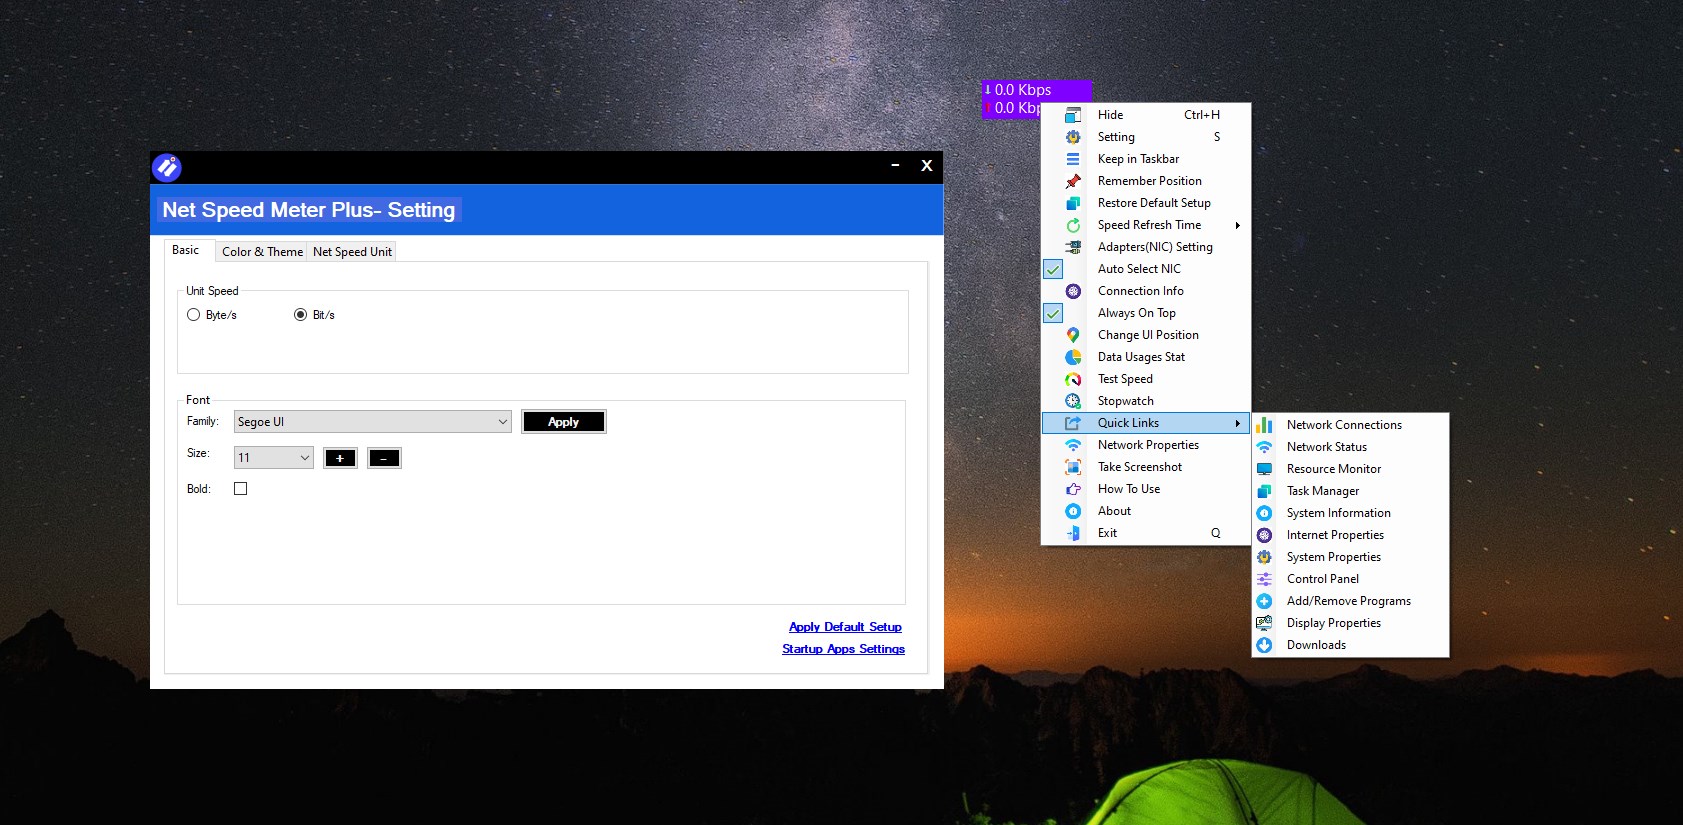The width and height of the screenshot is (1683, 825).
Task: Click the Apply font button
Action: point(564,422)
